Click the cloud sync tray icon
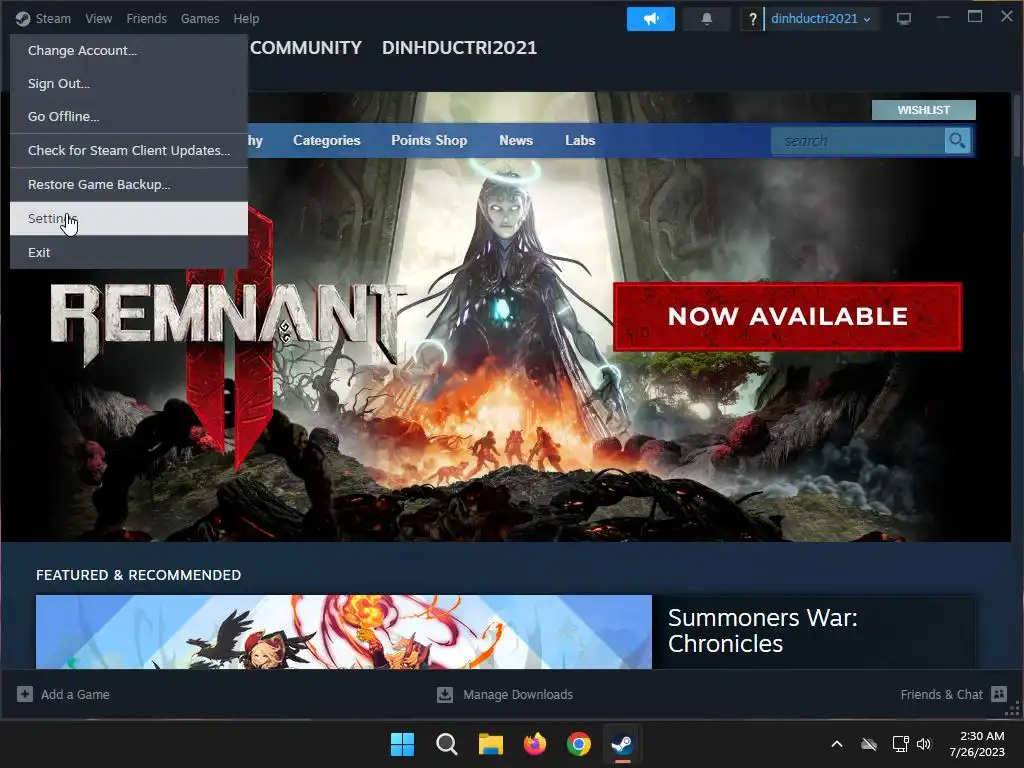Viewport: 1024px width, 768px height. (x=869, y=744)
